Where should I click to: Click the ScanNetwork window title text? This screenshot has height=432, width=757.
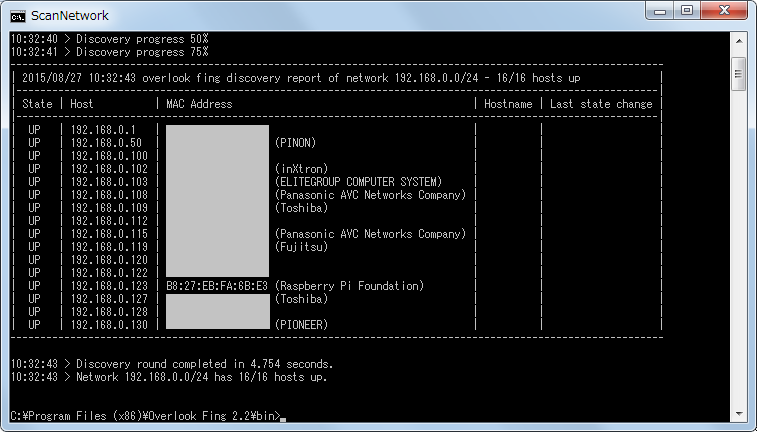coord(70,16)
